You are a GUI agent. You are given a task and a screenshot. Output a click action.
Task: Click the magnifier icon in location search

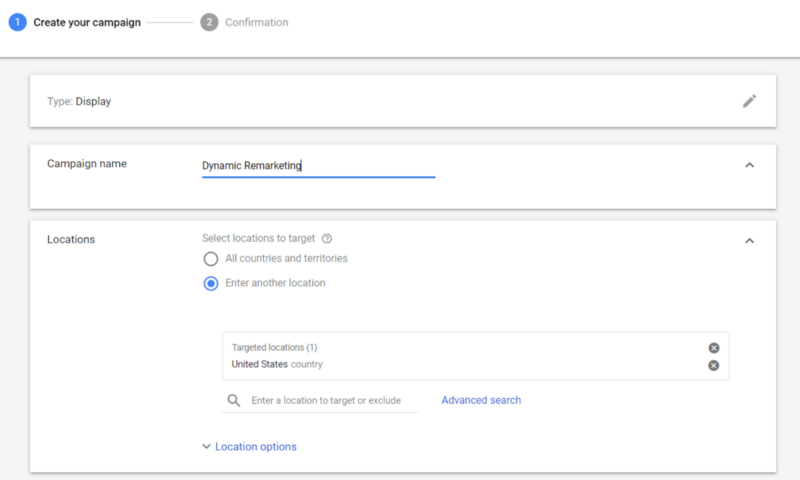234,400
